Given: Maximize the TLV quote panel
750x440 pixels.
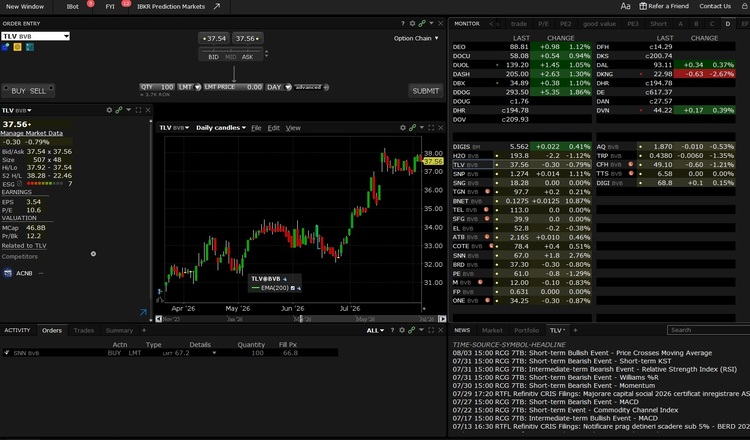Looking at the screenshot, I should pyautogui.click(x=139, y=110).
